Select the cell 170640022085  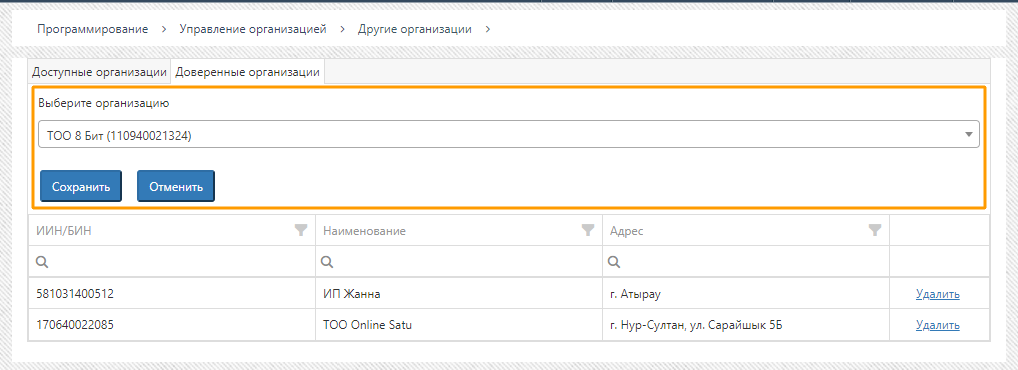171,325
